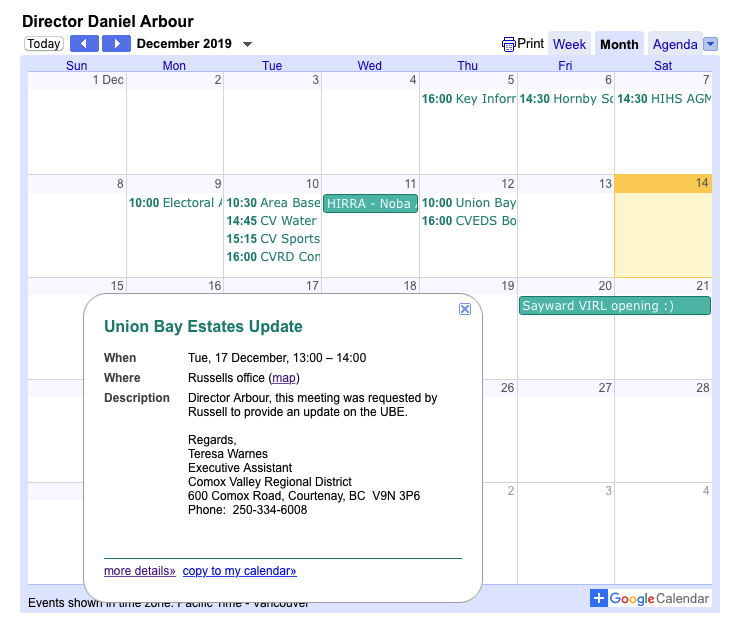This screenshot has width=746, height=630.
Task: Go to previous month arrow
Action: (84, 44)
